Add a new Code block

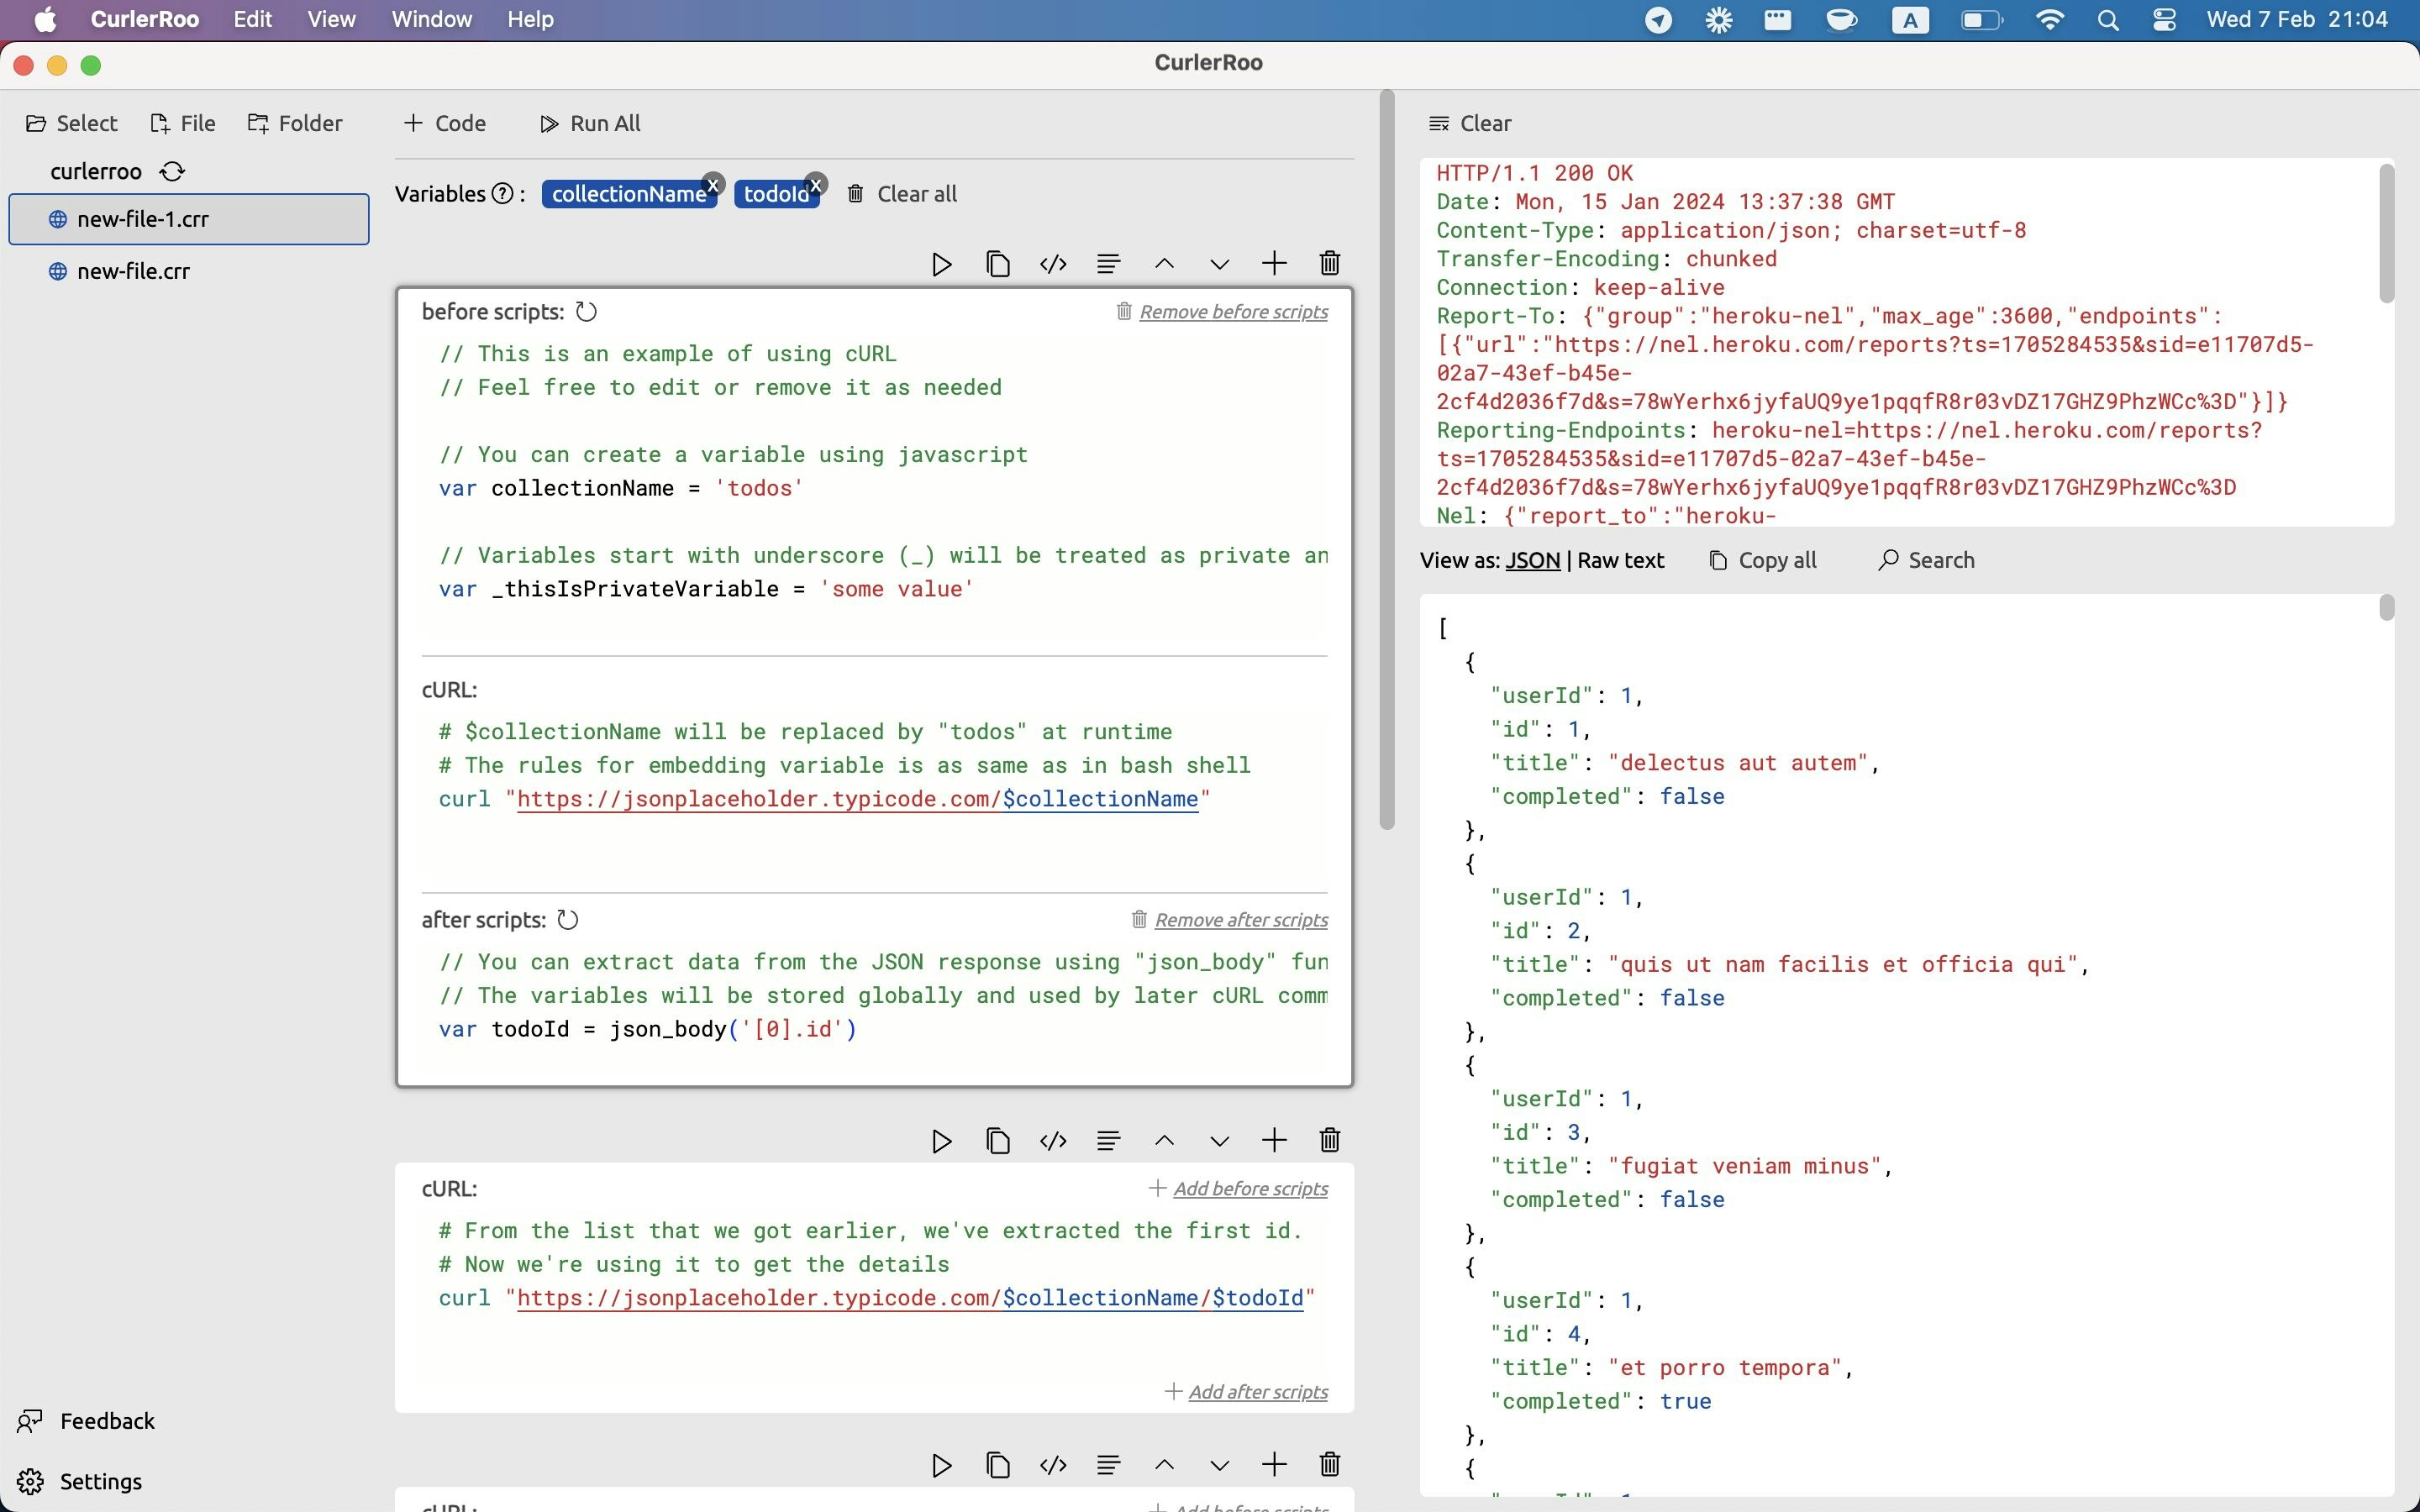tap(445, 123)
